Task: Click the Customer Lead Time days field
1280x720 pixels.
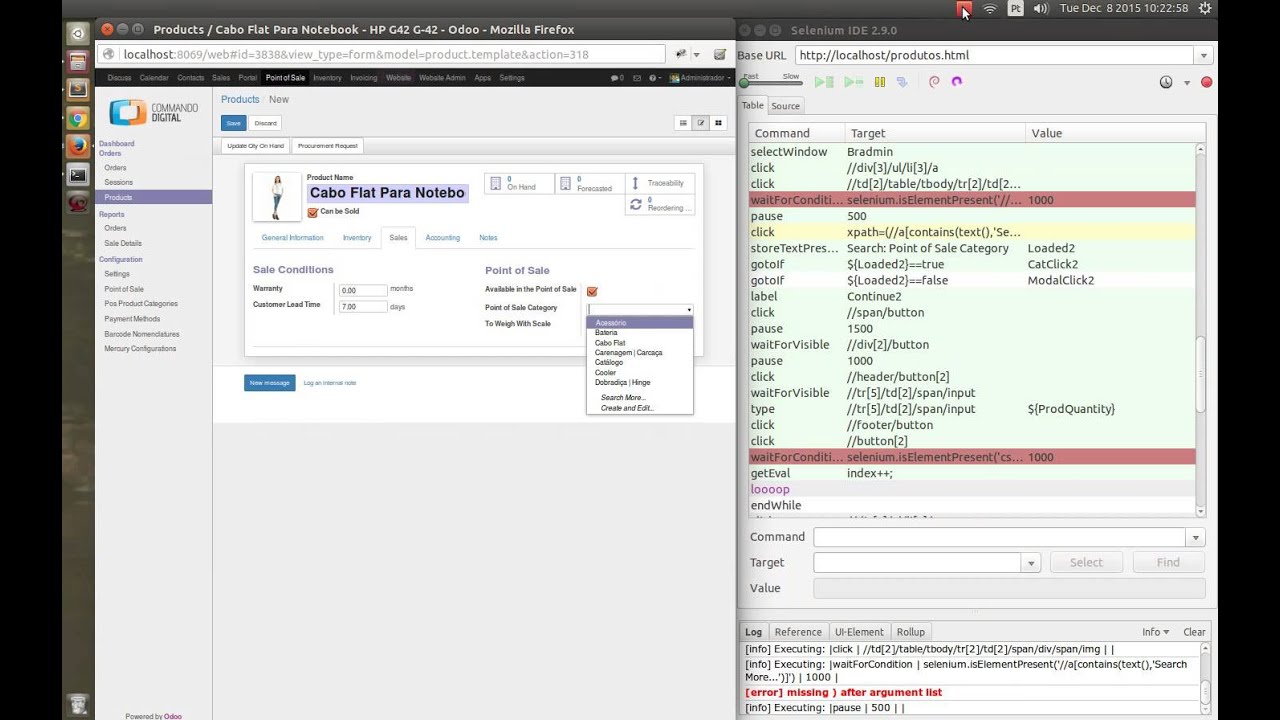Action: (363, 307)
